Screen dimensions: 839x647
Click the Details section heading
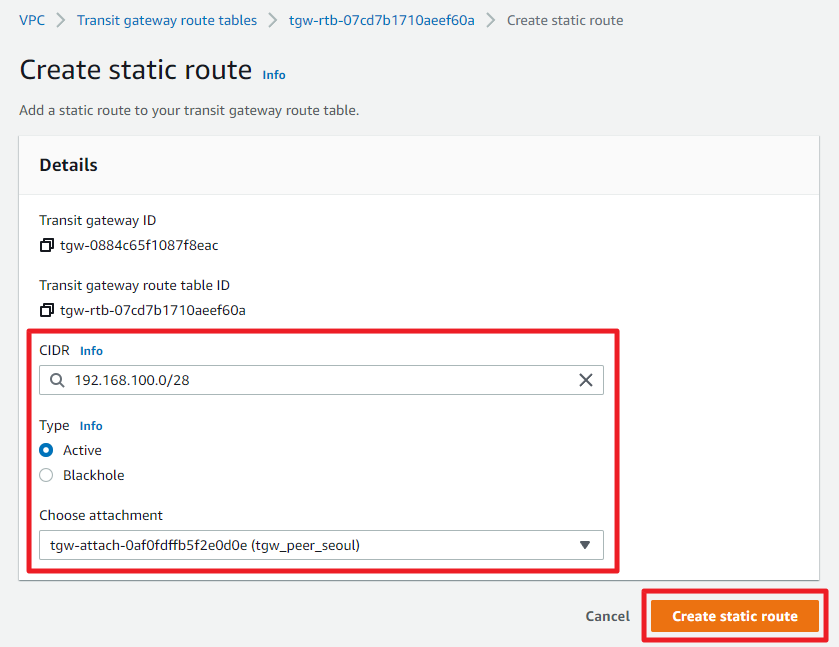click(x=68, y=165)
